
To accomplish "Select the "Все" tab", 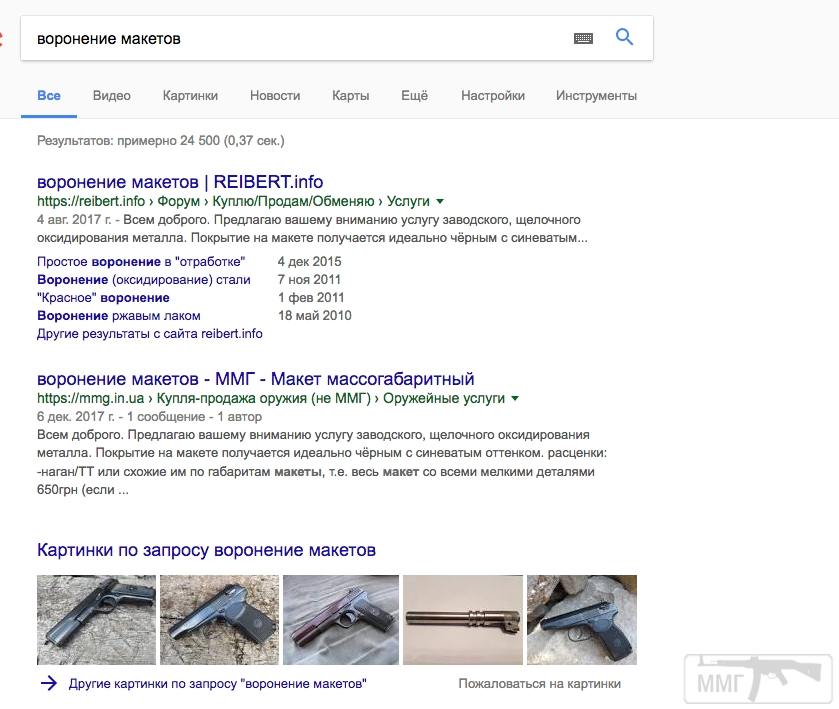I will 49,96.
